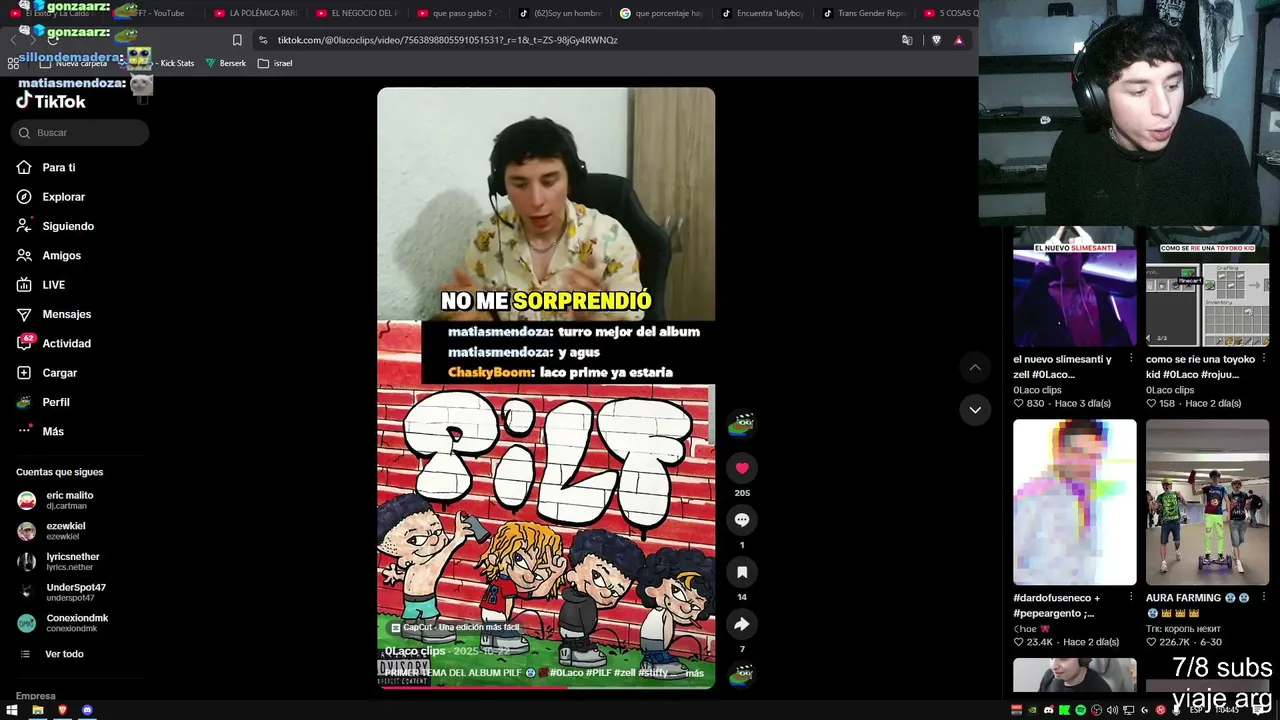Open Discord from the taskbar

(x=87, y=710)
